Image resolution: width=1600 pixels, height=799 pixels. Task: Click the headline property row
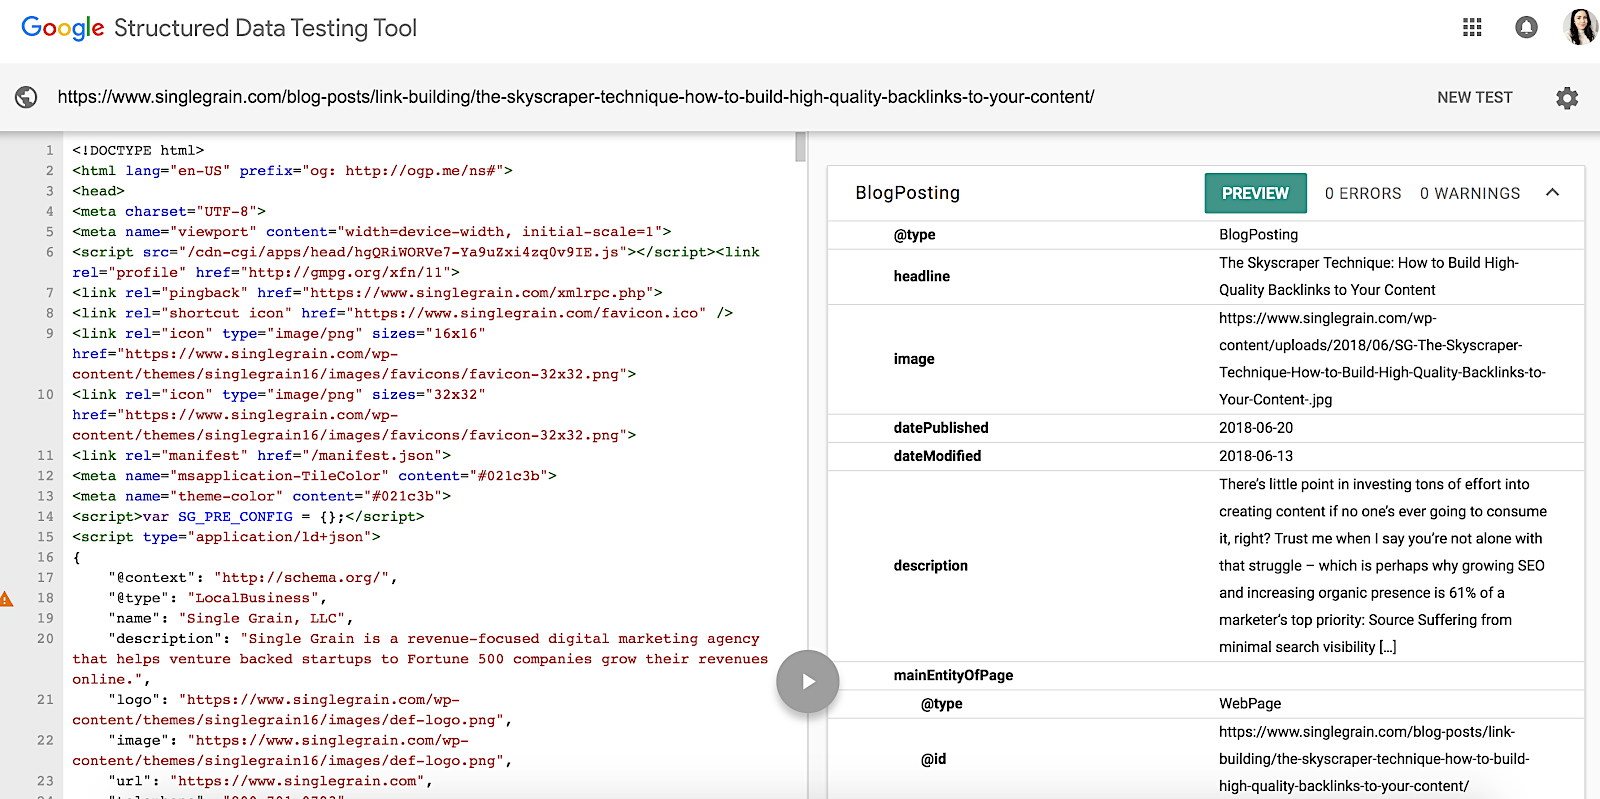point(1206,277)
